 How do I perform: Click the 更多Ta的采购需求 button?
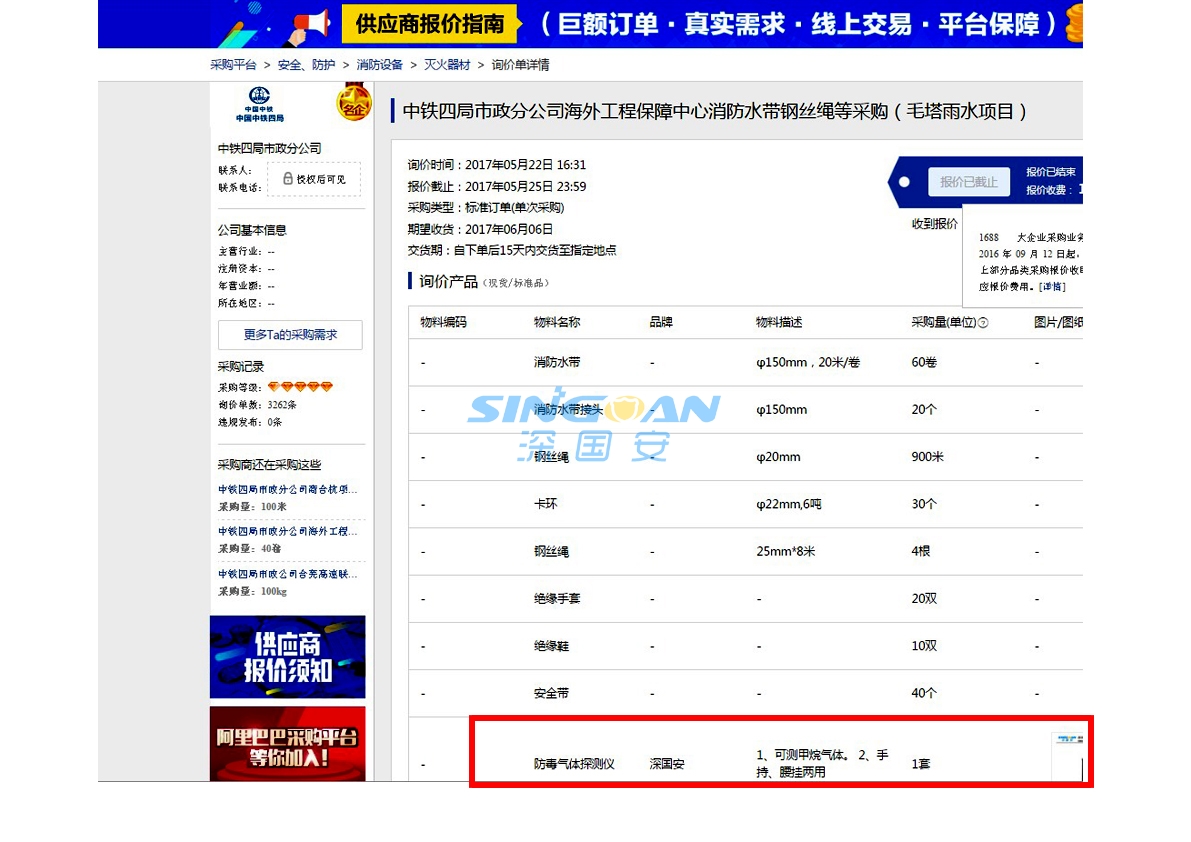point(290,335)
